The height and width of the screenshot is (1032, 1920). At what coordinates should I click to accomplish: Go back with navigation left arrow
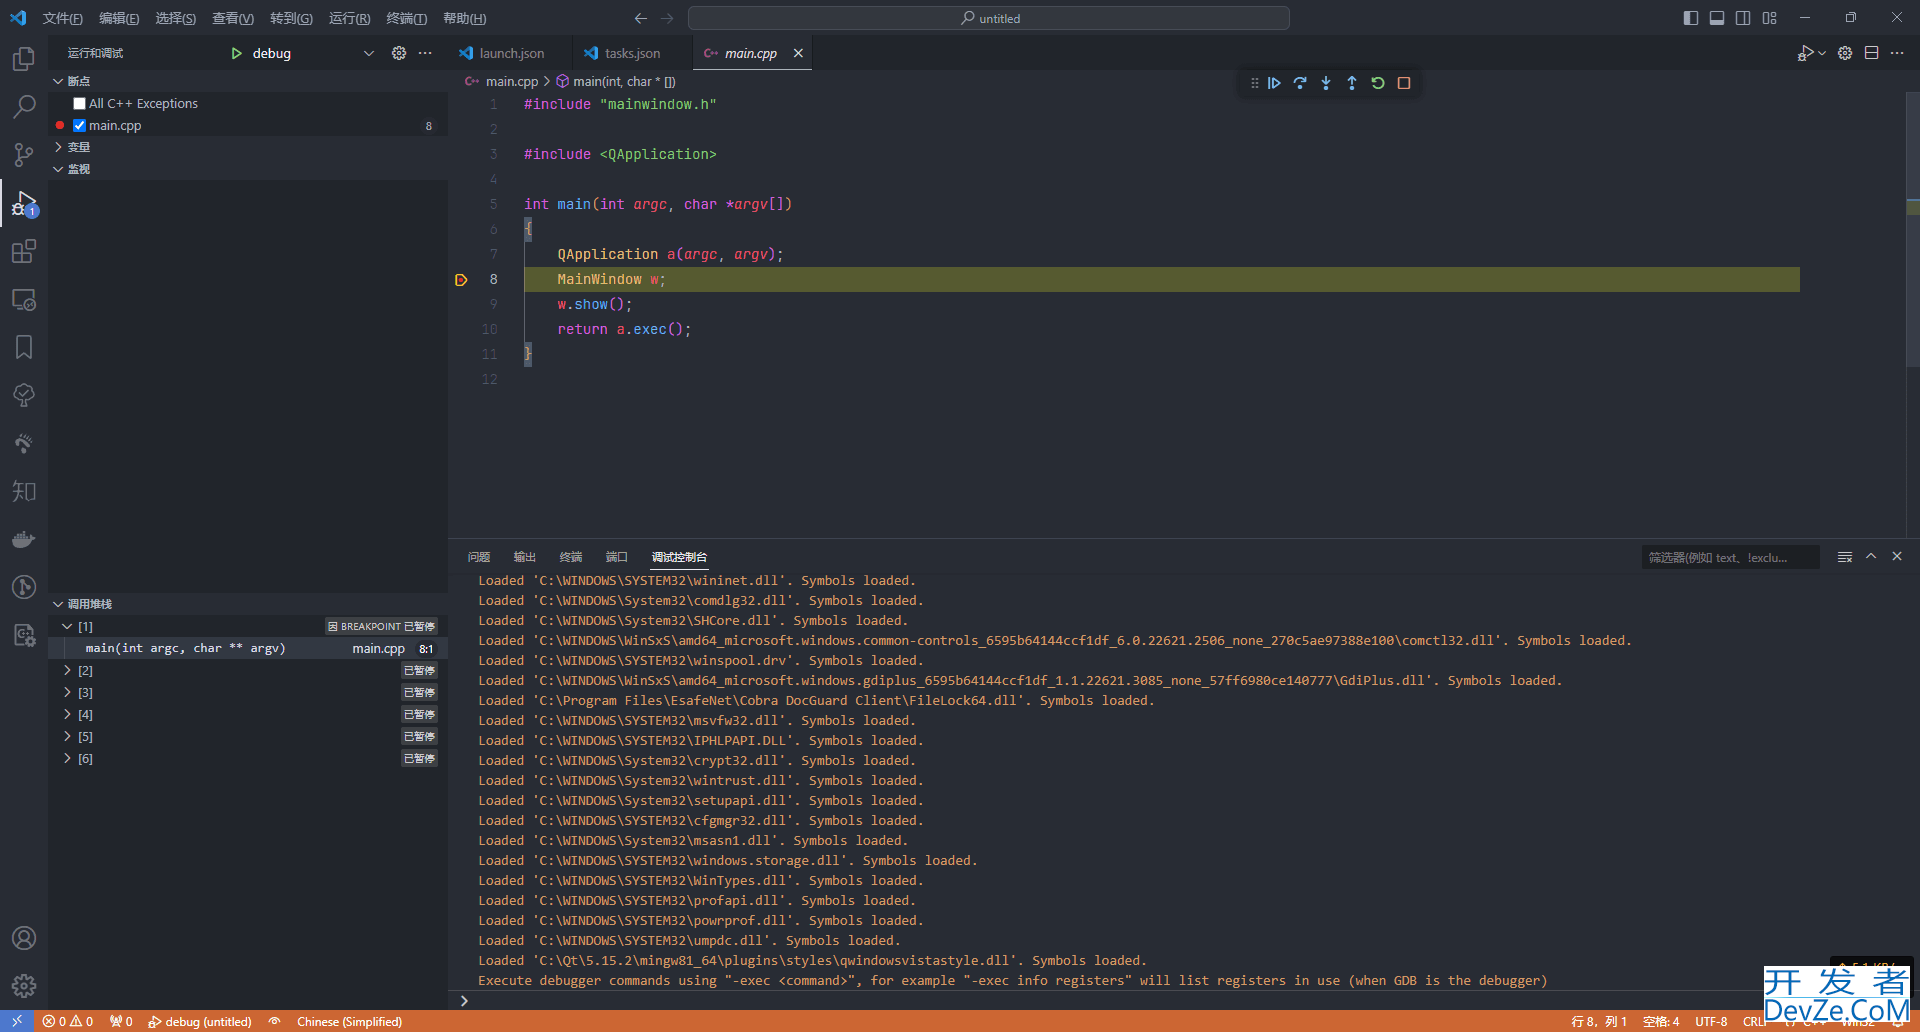(x=641, y=18)
